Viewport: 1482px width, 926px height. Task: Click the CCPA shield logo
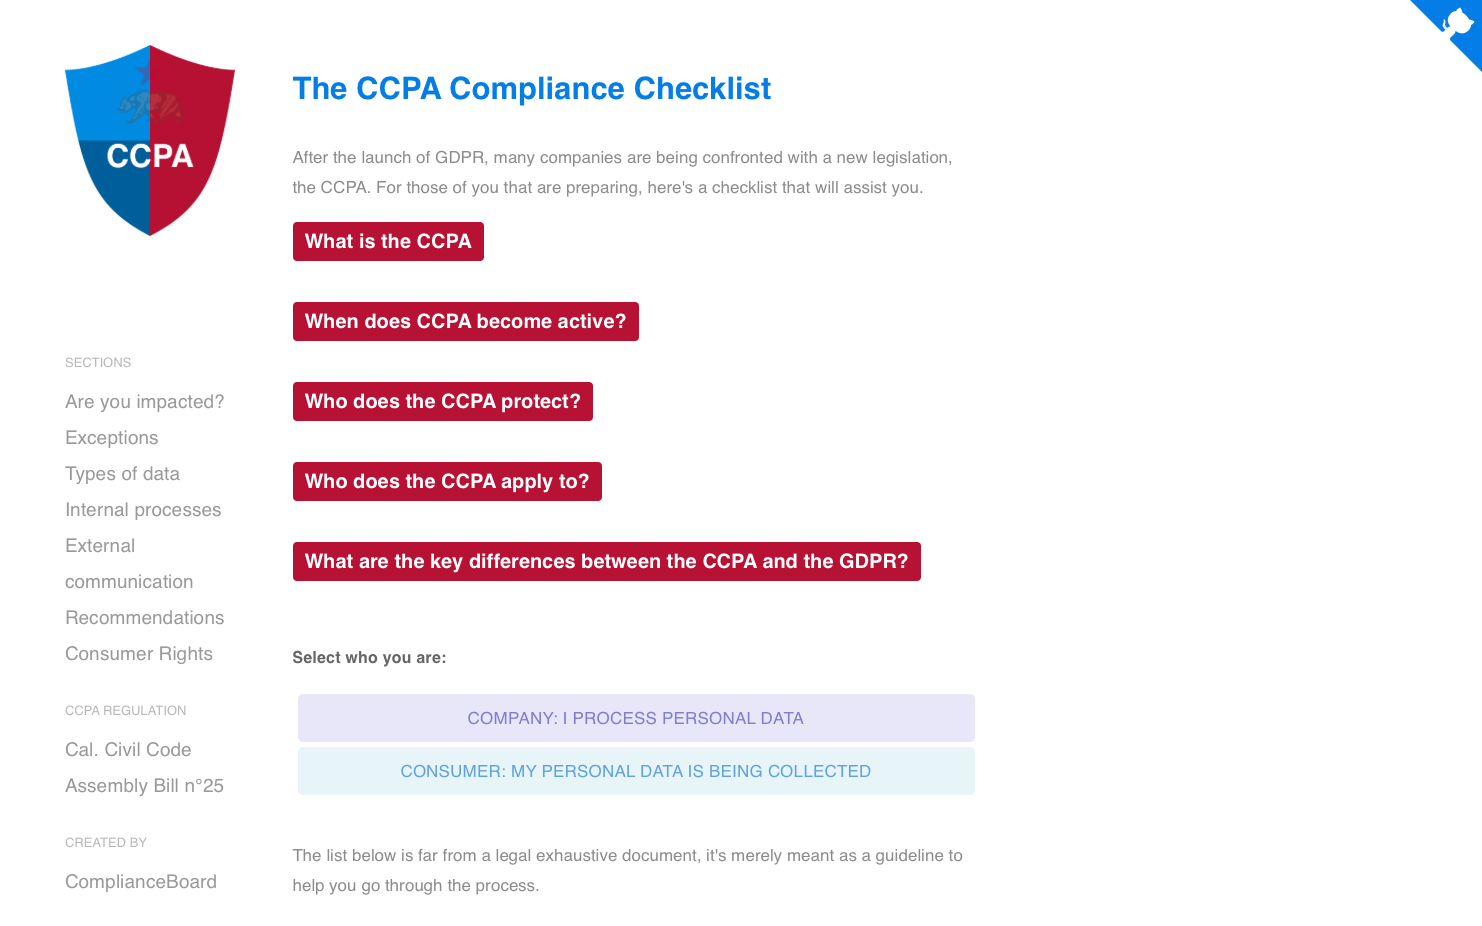pos(150,140)
